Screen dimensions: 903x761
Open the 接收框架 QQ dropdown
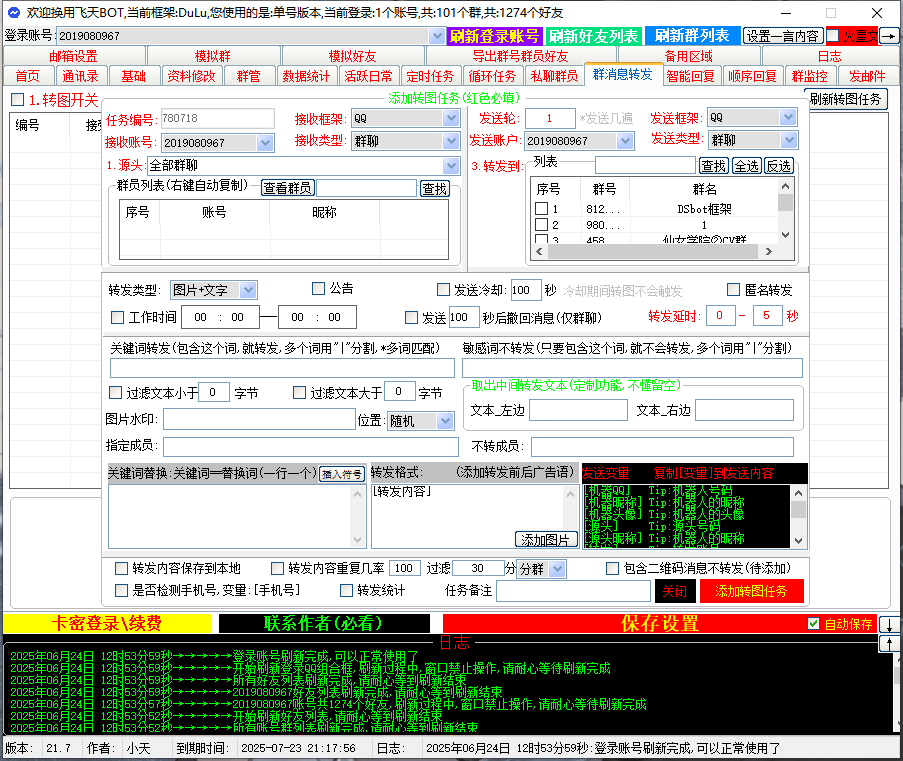click(x=451, y=118)
